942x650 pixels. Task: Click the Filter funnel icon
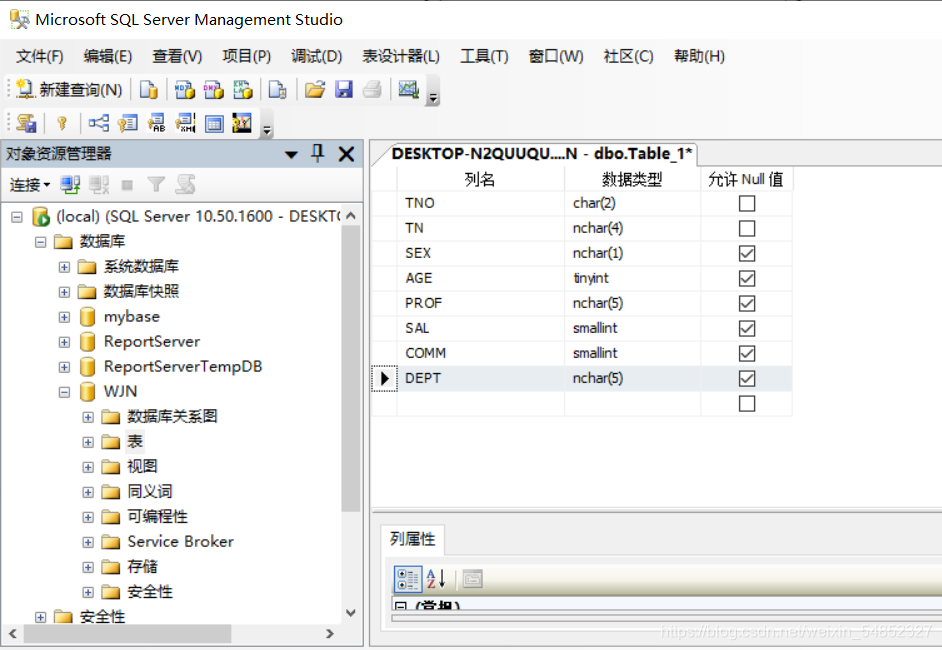pyautogui.click(x=156, y=184)
